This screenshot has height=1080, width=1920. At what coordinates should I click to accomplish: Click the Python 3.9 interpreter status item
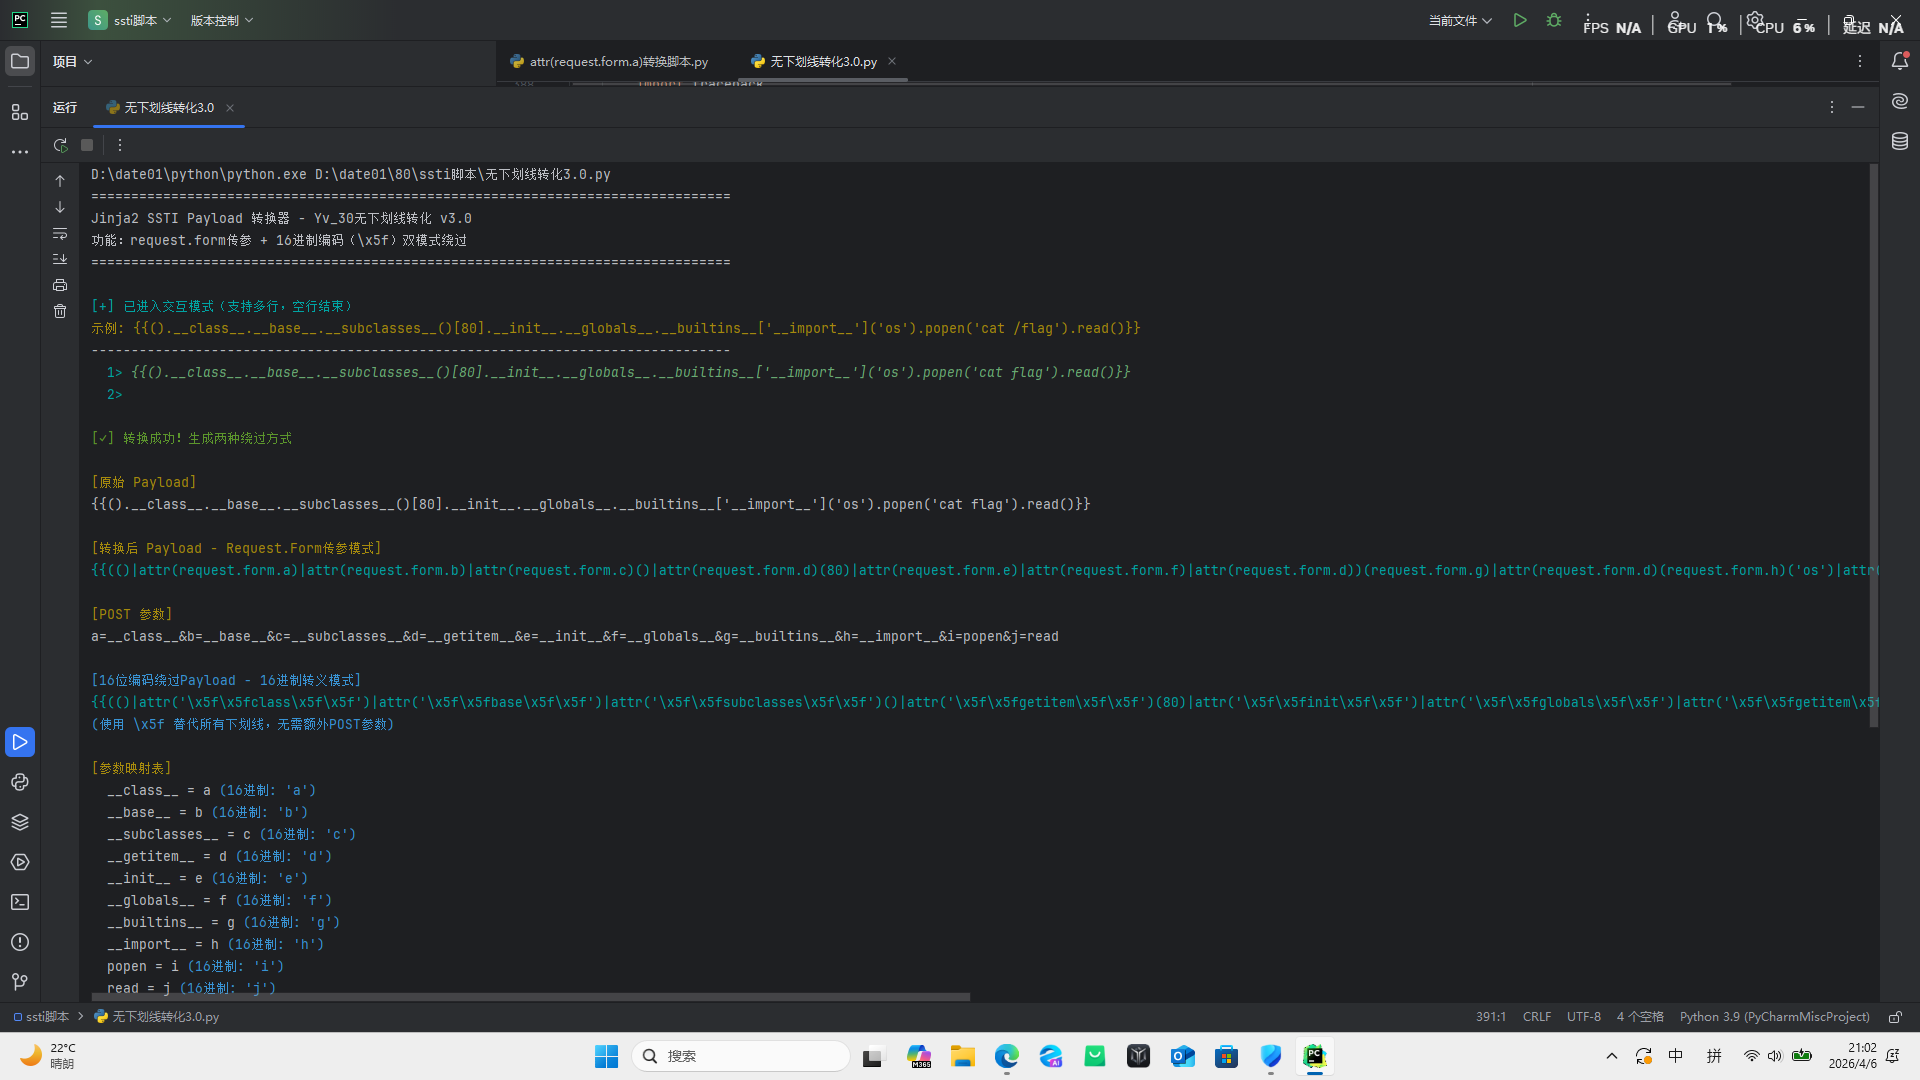[1773, 1016]
